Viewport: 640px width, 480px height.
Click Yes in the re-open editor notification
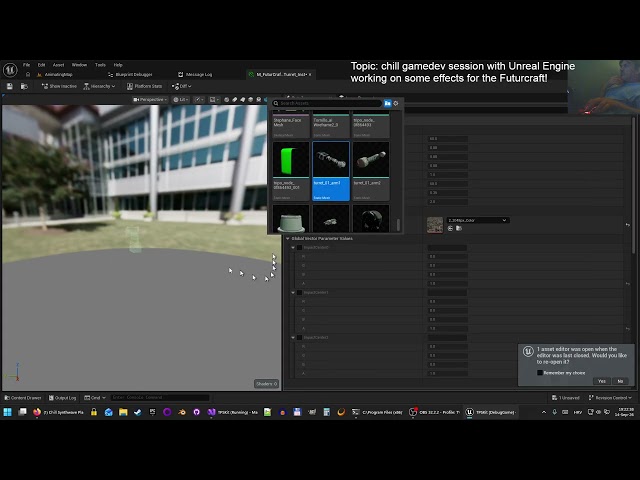pos(602,381)
